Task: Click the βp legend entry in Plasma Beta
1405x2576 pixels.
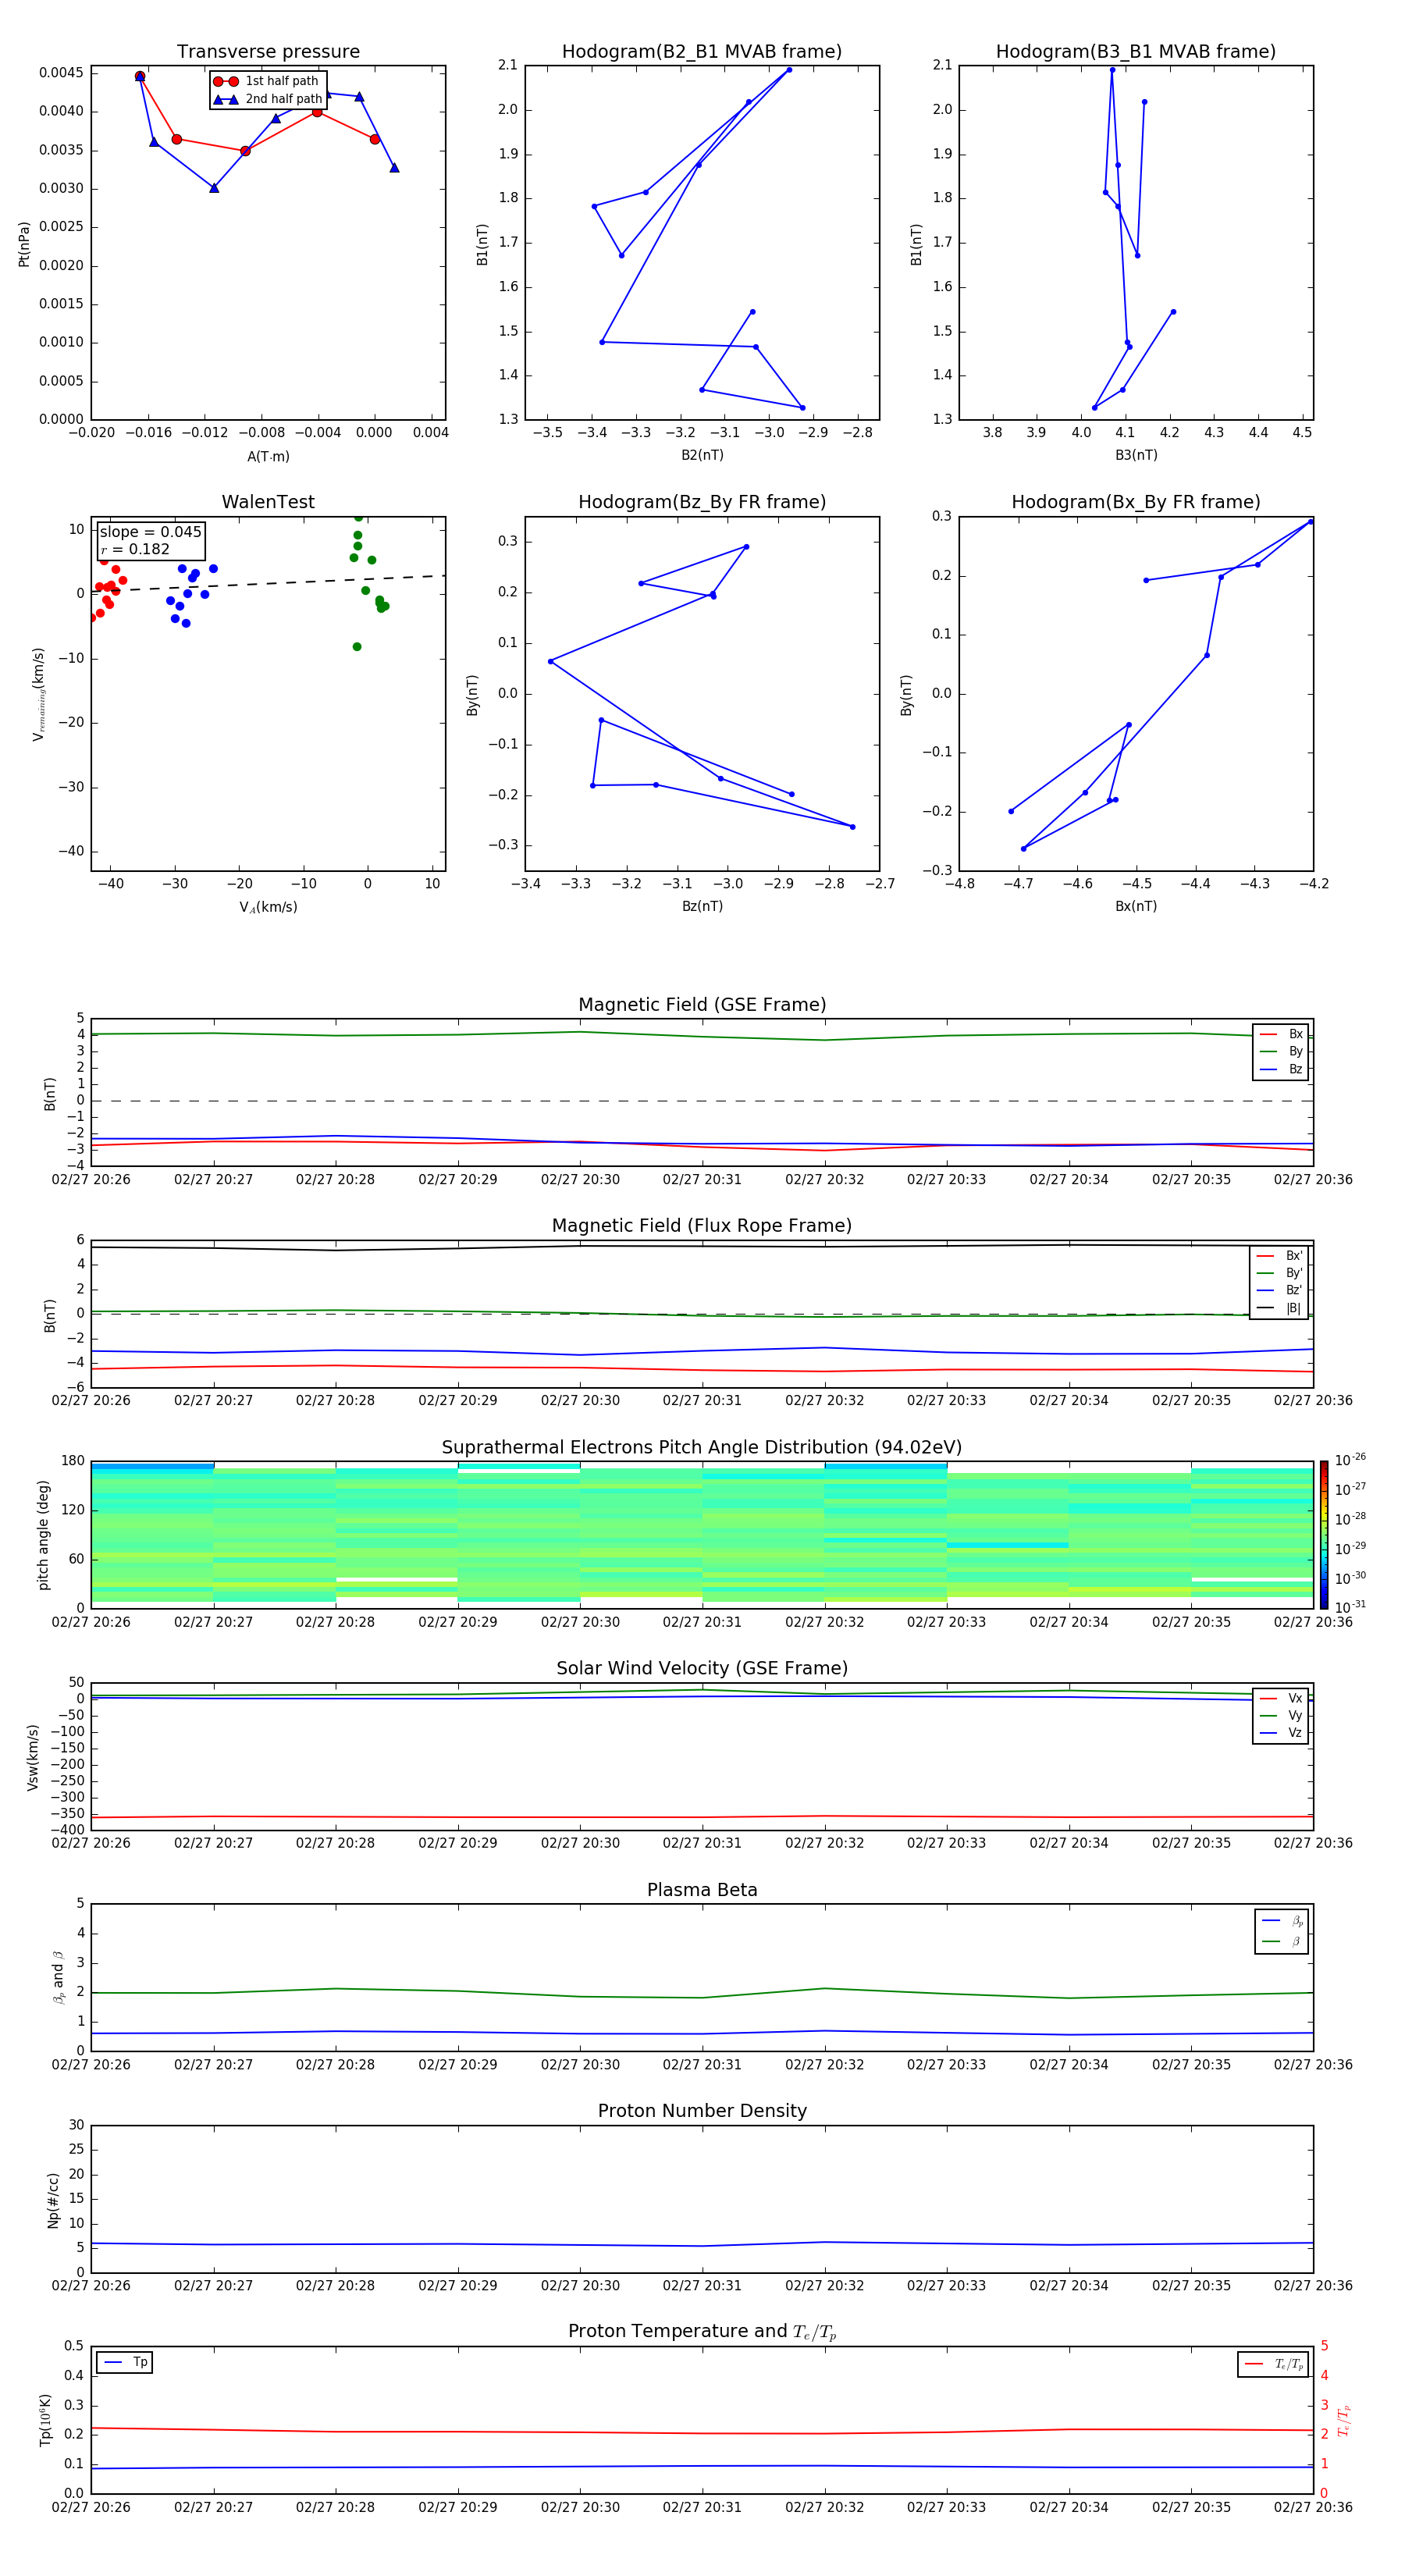Action: [x=1282, y=1921]
